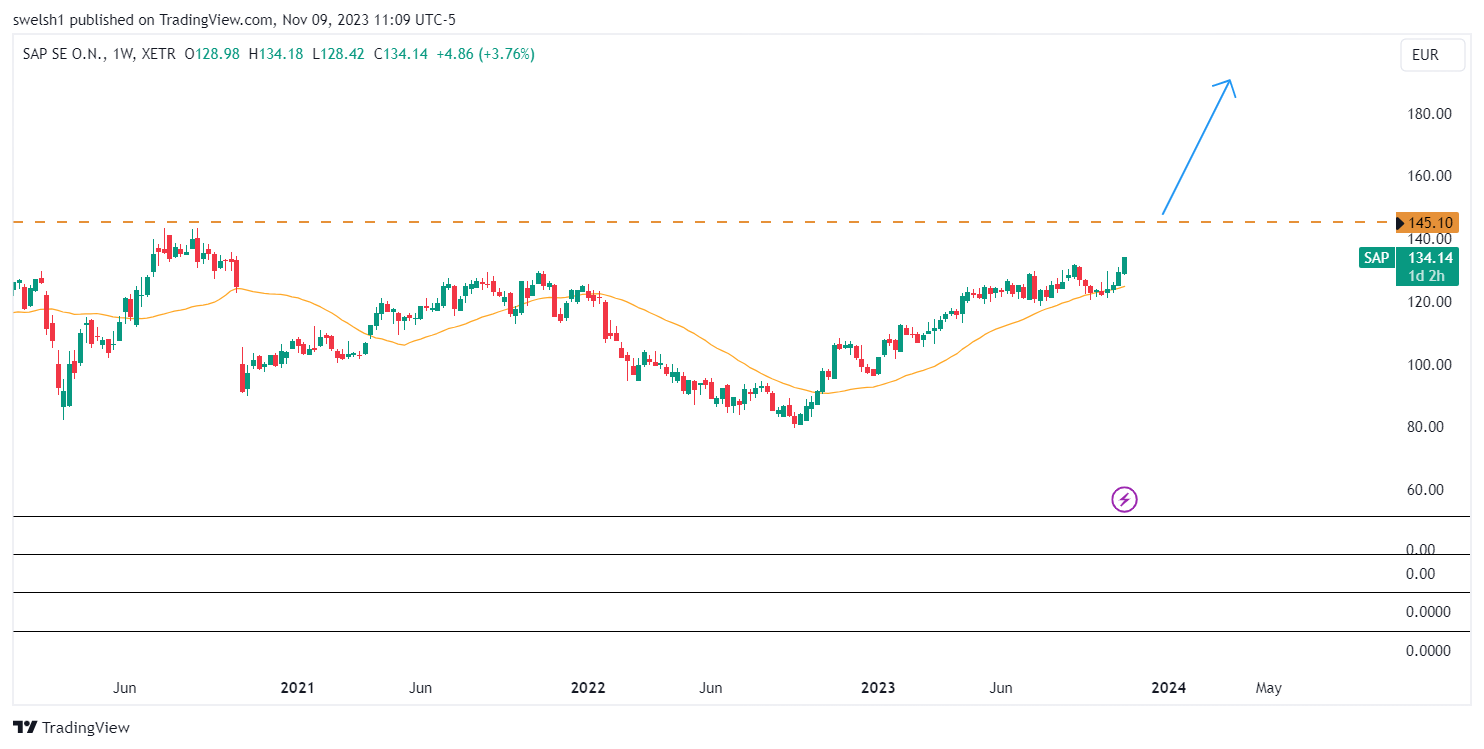Click the green SAP symbol label tag

point(1376,258)
